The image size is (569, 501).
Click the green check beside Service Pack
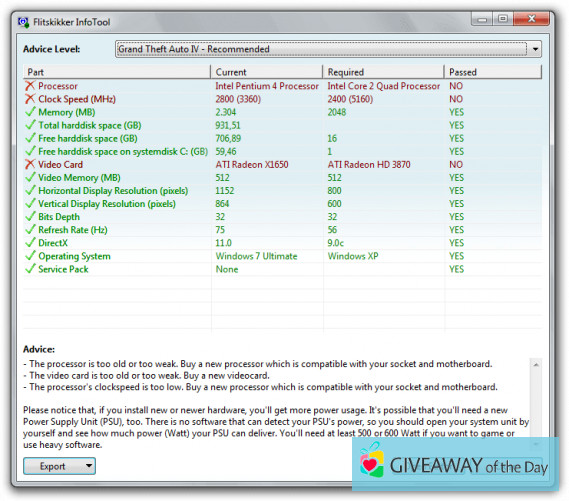pos(30,268)
